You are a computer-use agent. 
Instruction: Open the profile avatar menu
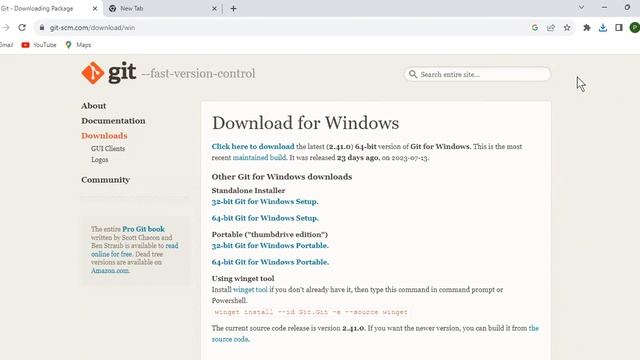pos(635,28)
